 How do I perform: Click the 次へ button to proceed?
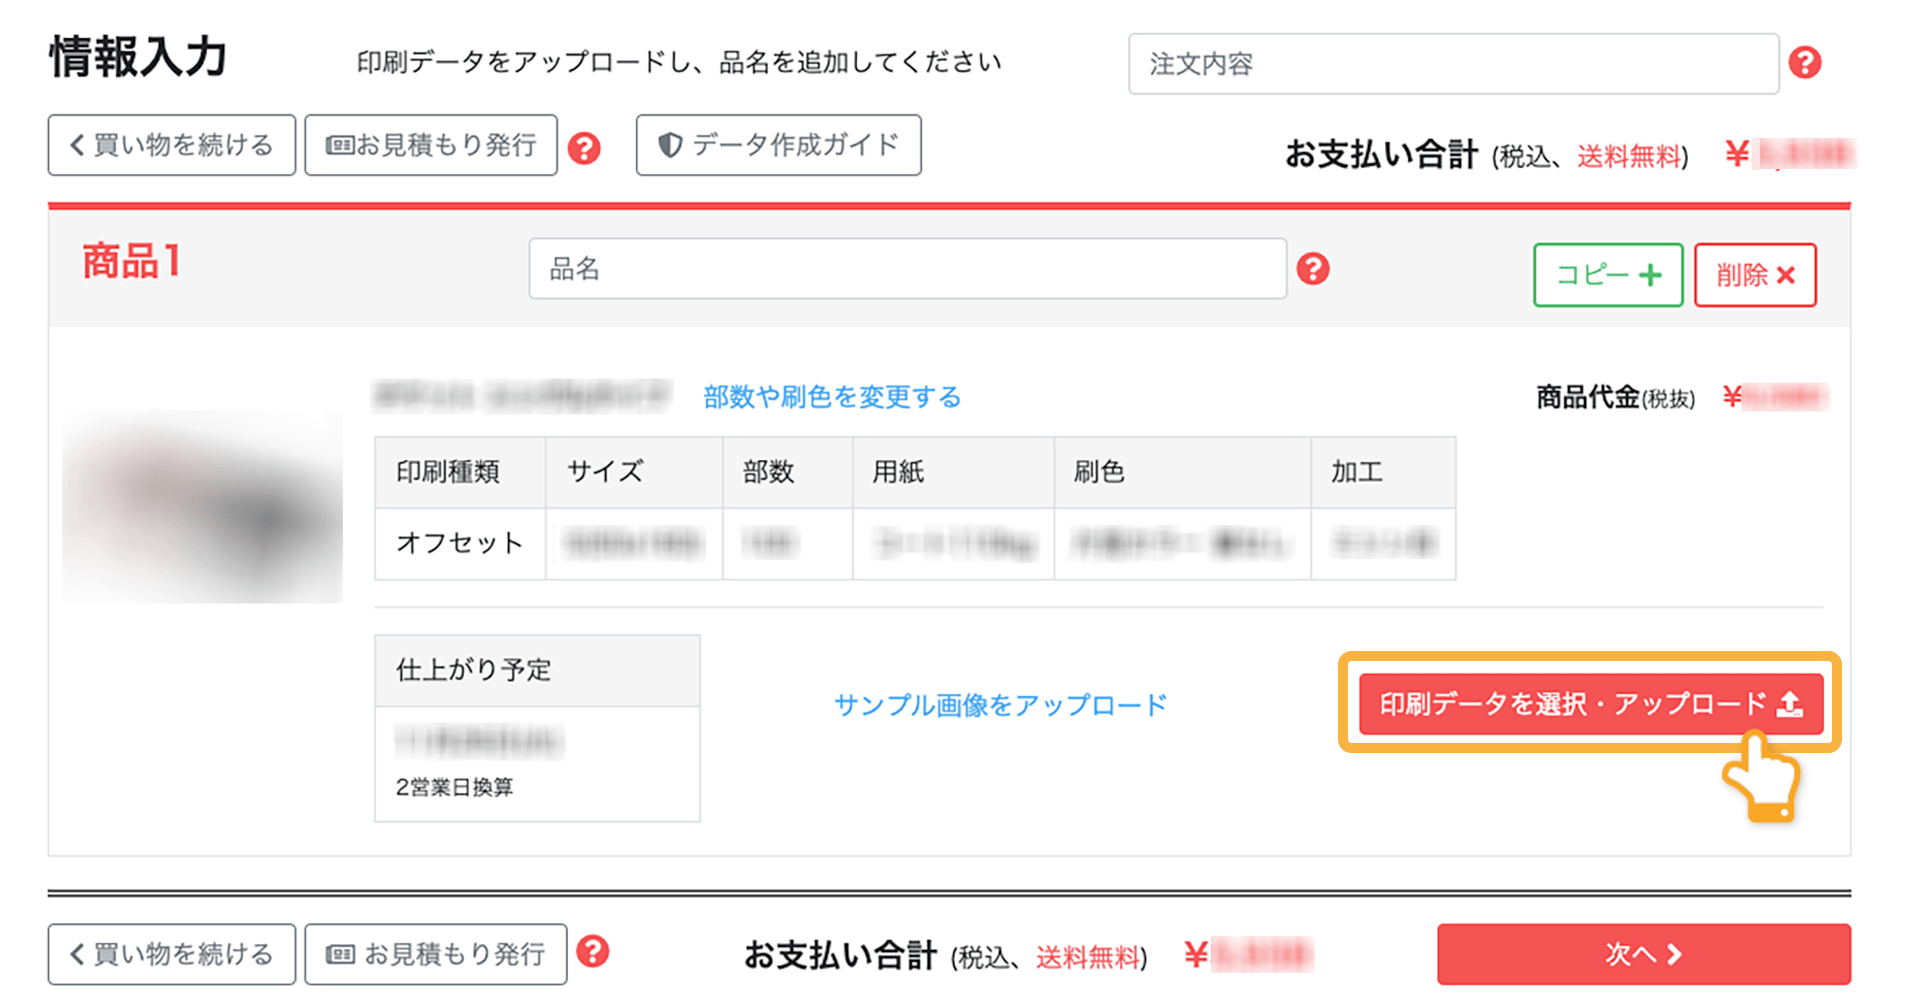pyautogui.click(x=1643, y=955)
